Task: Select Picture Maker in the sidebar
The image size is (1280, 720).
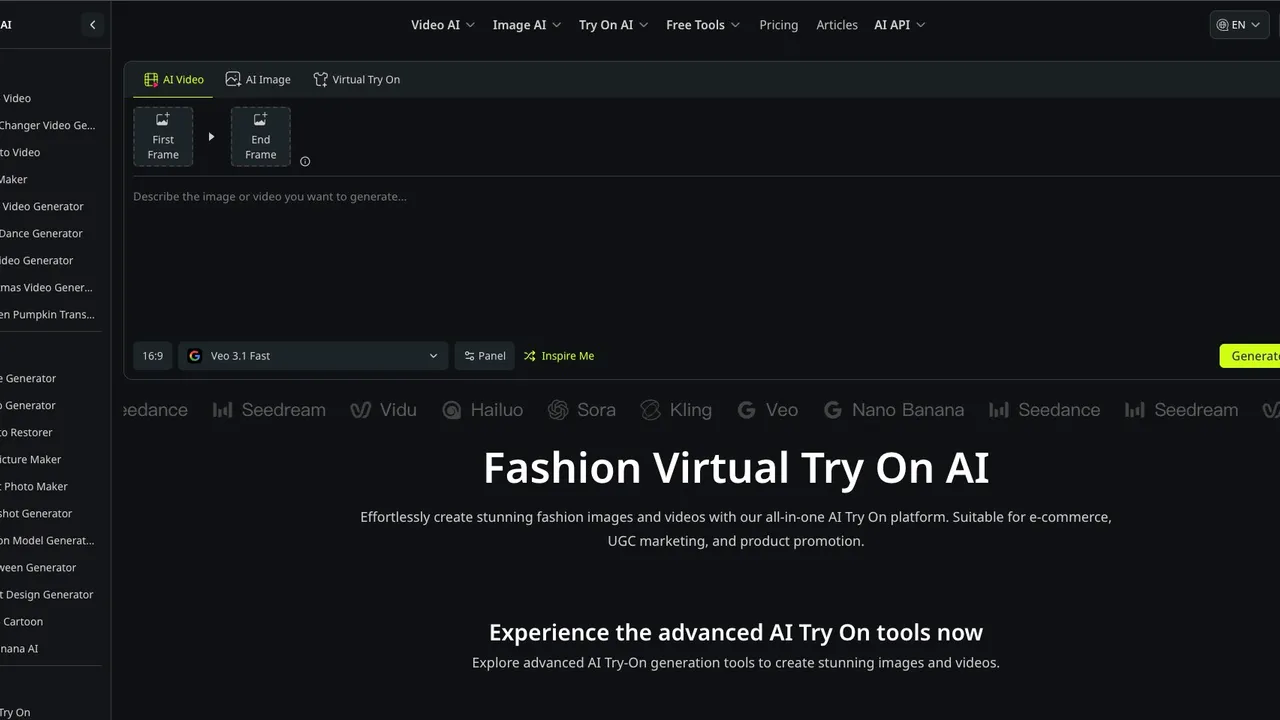Action: [32, 459]
